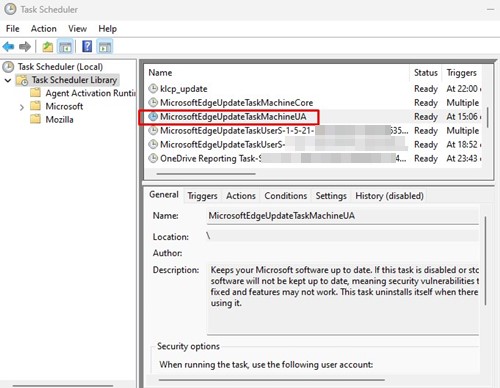Image resolution: width=500 pixels, height=388 pixels.
Task: Minimize the Task Scheduler window
Action: pyautogui.click(x=490, y=9)
